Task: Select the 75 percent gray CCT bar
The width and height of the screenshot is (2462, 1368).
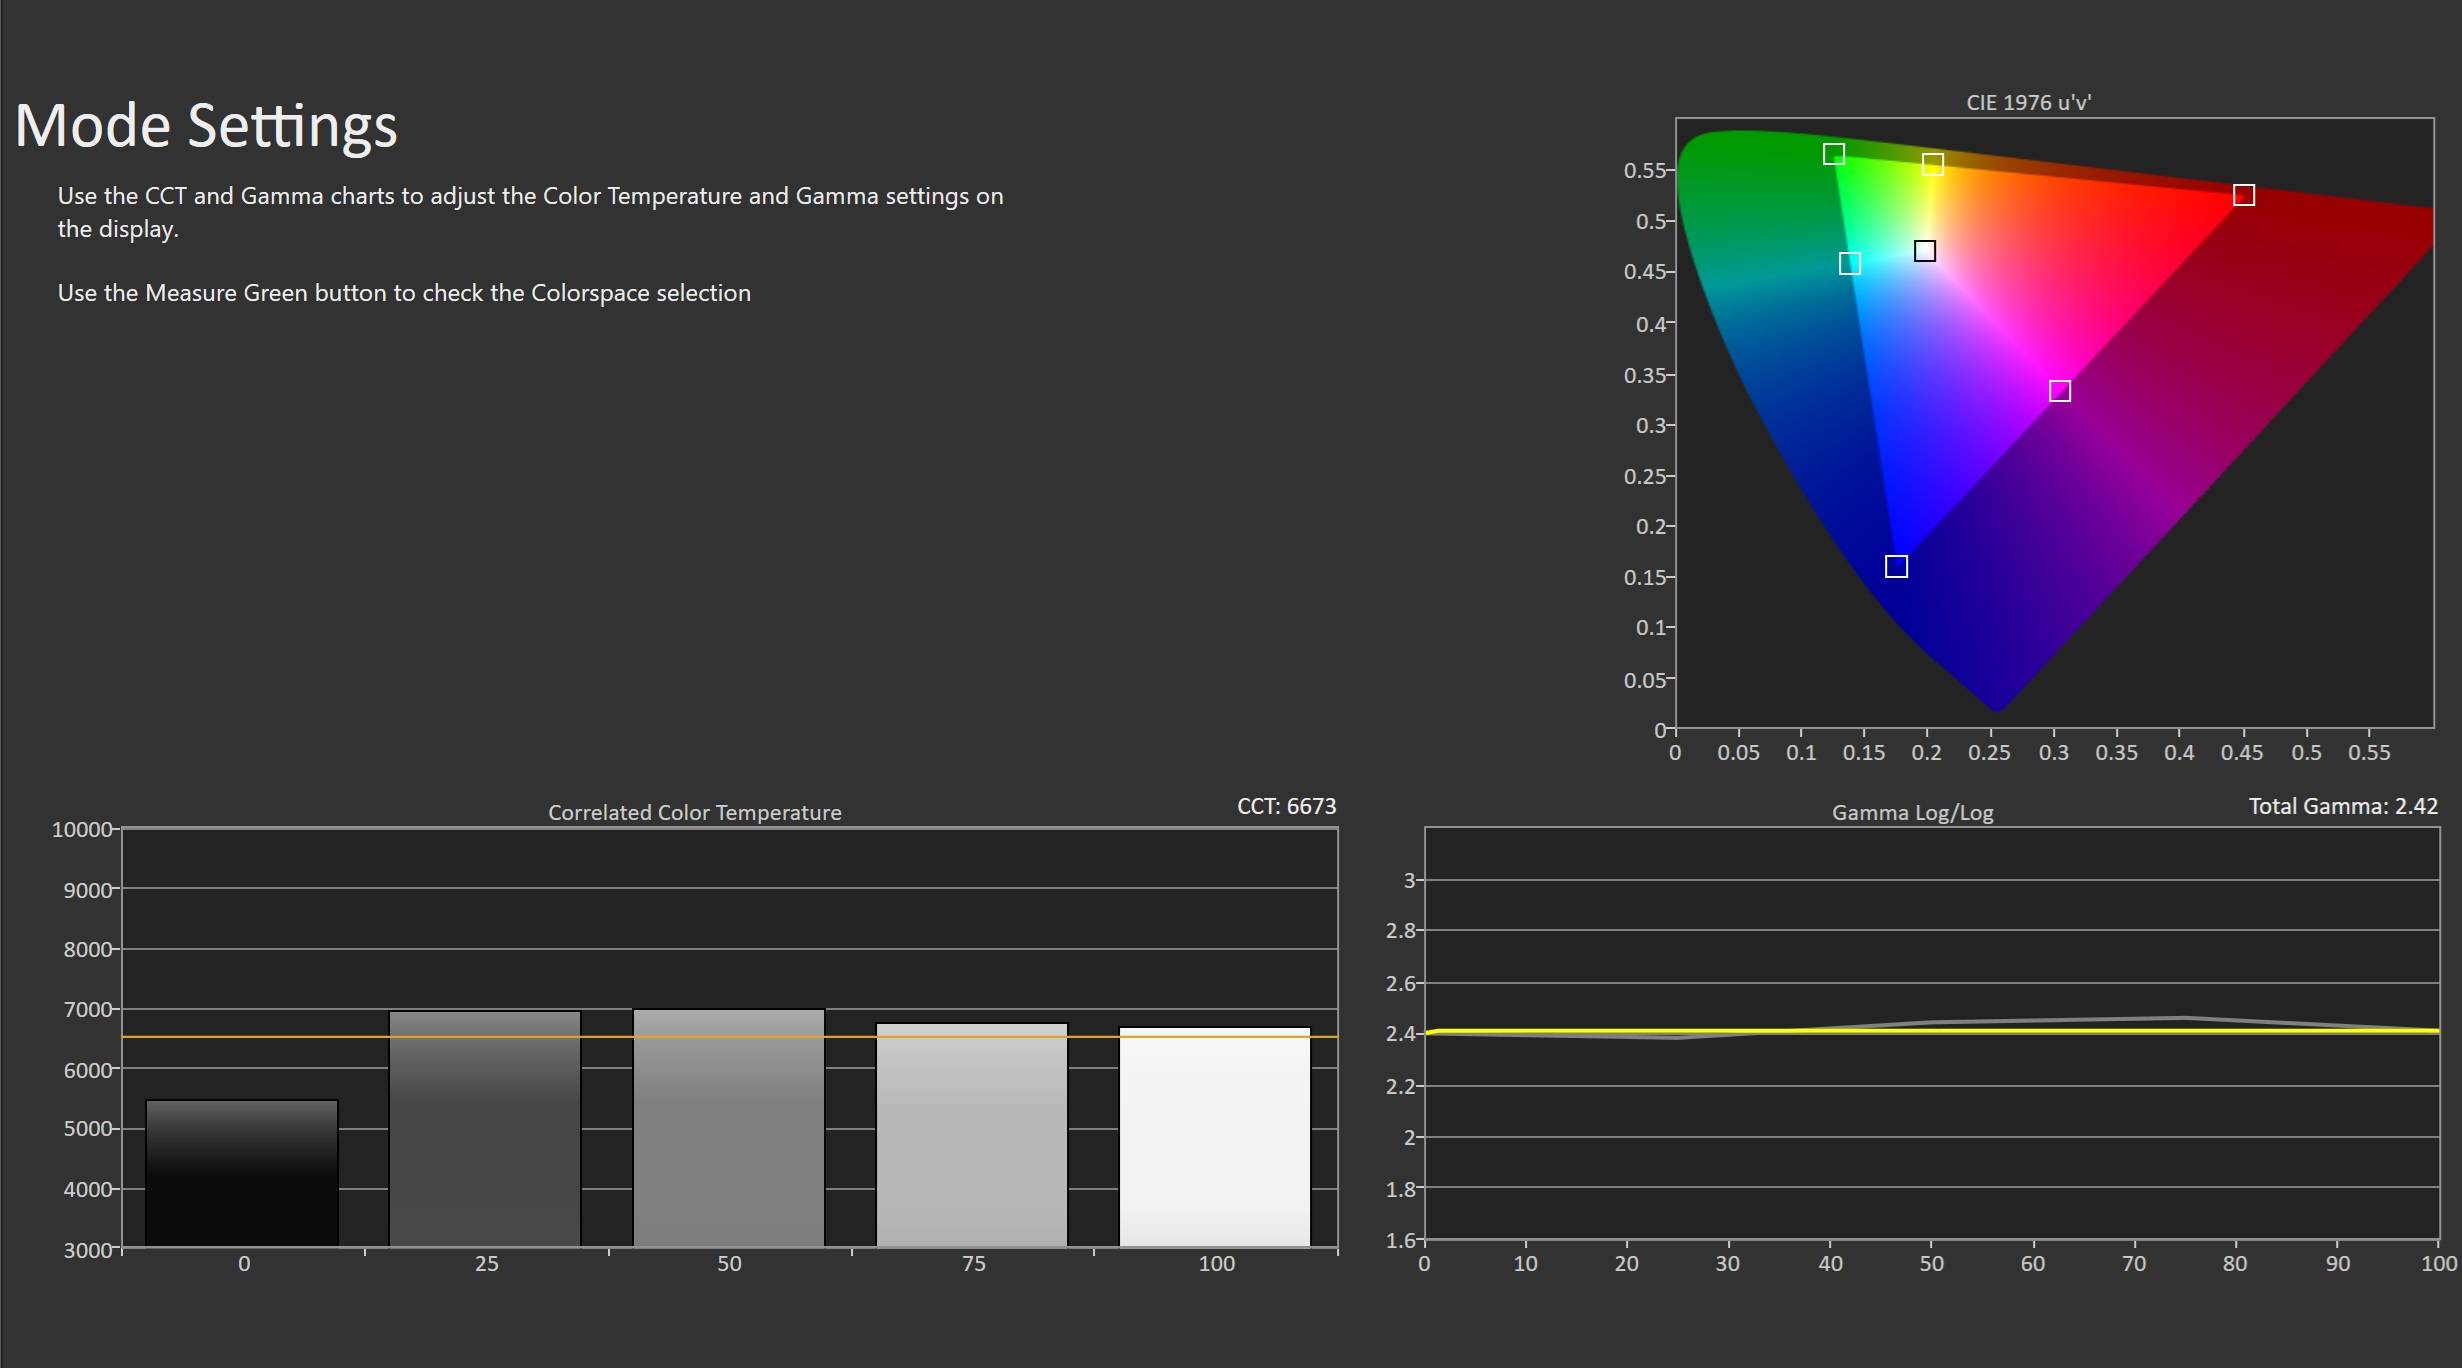Action: click(x=972, y=1135)
